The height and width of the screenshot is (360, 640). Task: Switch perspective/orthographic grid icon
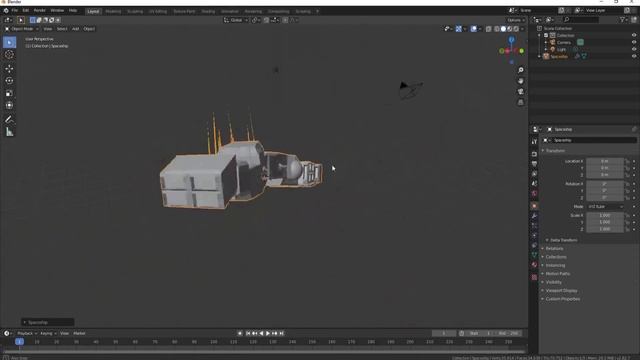pos(521,102)
